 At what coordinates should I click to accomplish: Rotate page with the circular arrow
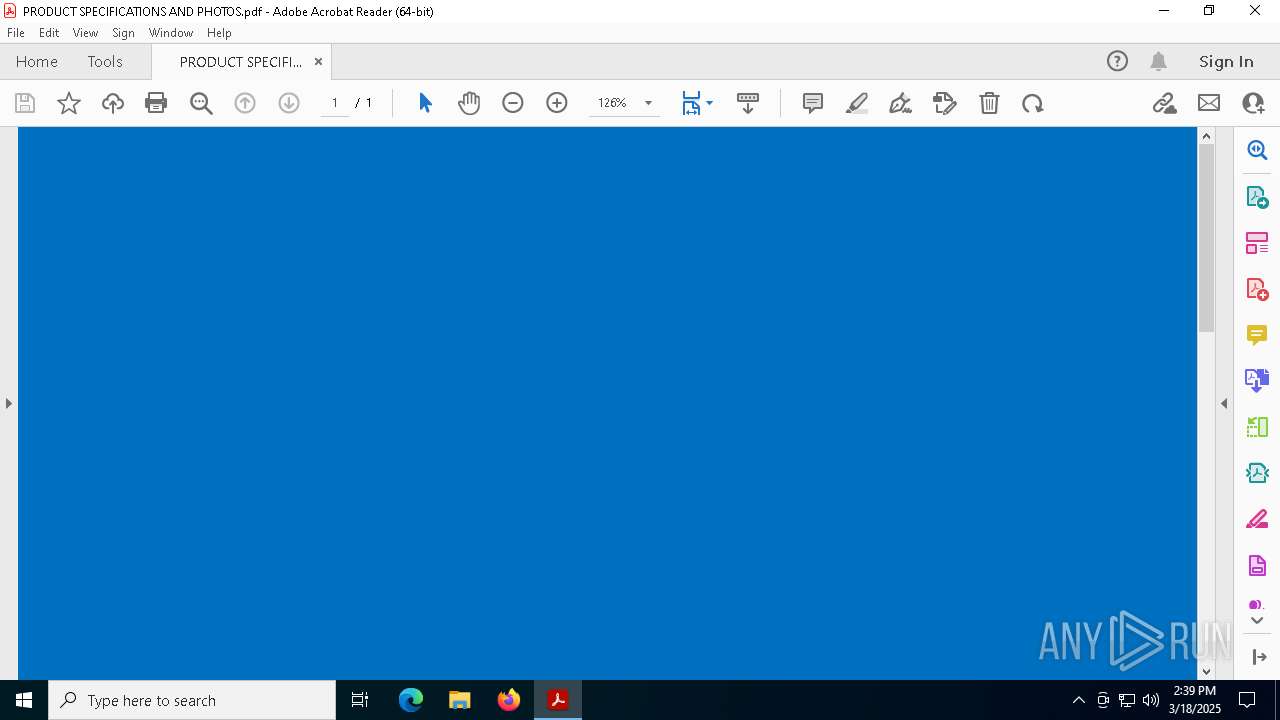tap(1033, 103)
